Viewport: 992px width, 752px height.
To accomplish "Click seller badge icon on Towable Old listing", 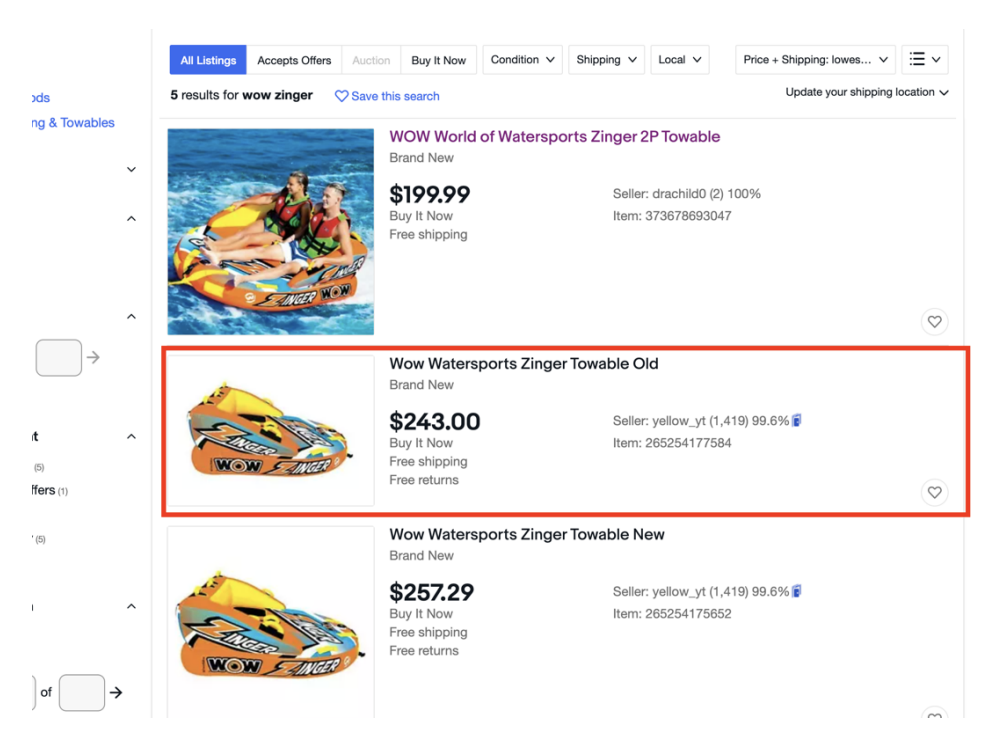I will [x=797, y=421].
